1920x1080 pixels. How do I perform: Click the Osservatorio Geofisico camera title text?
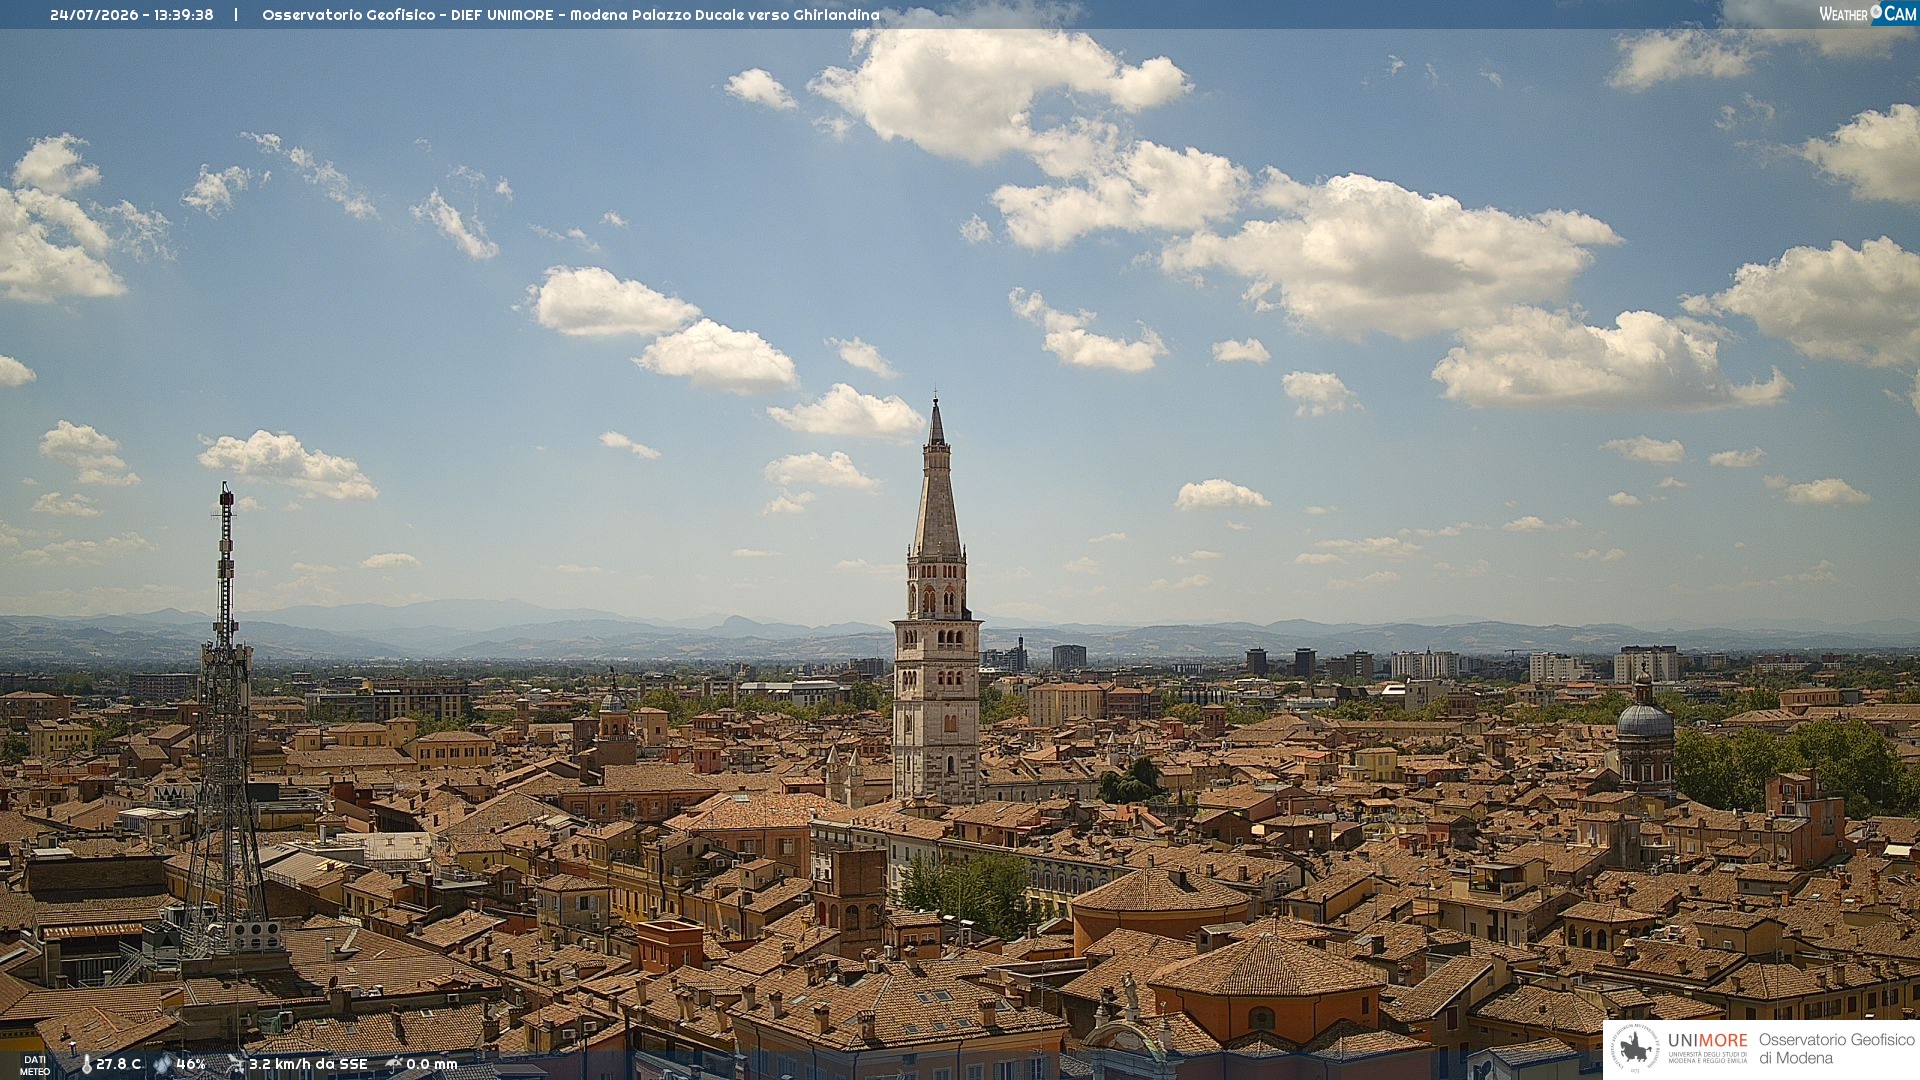(571, 15)
